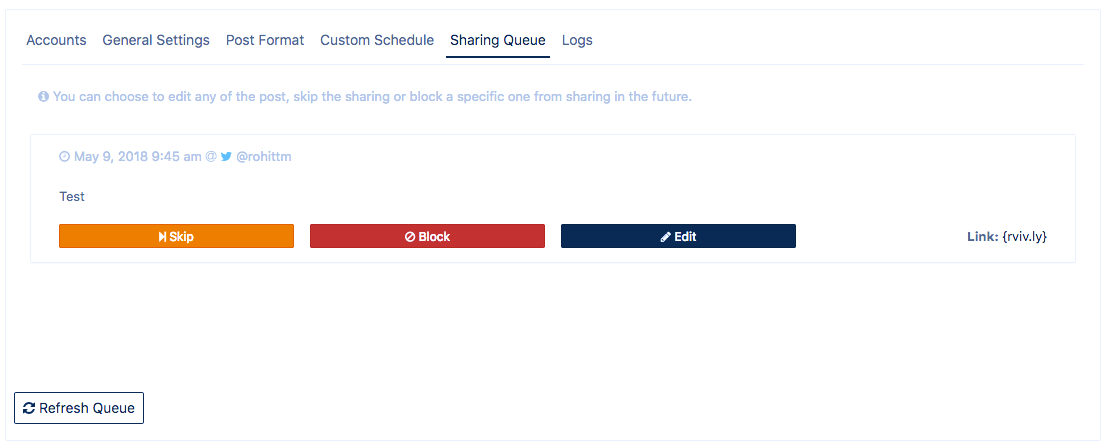The height and width of the screenshot is (445, 1107).
Task: Go to Custom Schedule tab
Action: click(x=377, y=40)
